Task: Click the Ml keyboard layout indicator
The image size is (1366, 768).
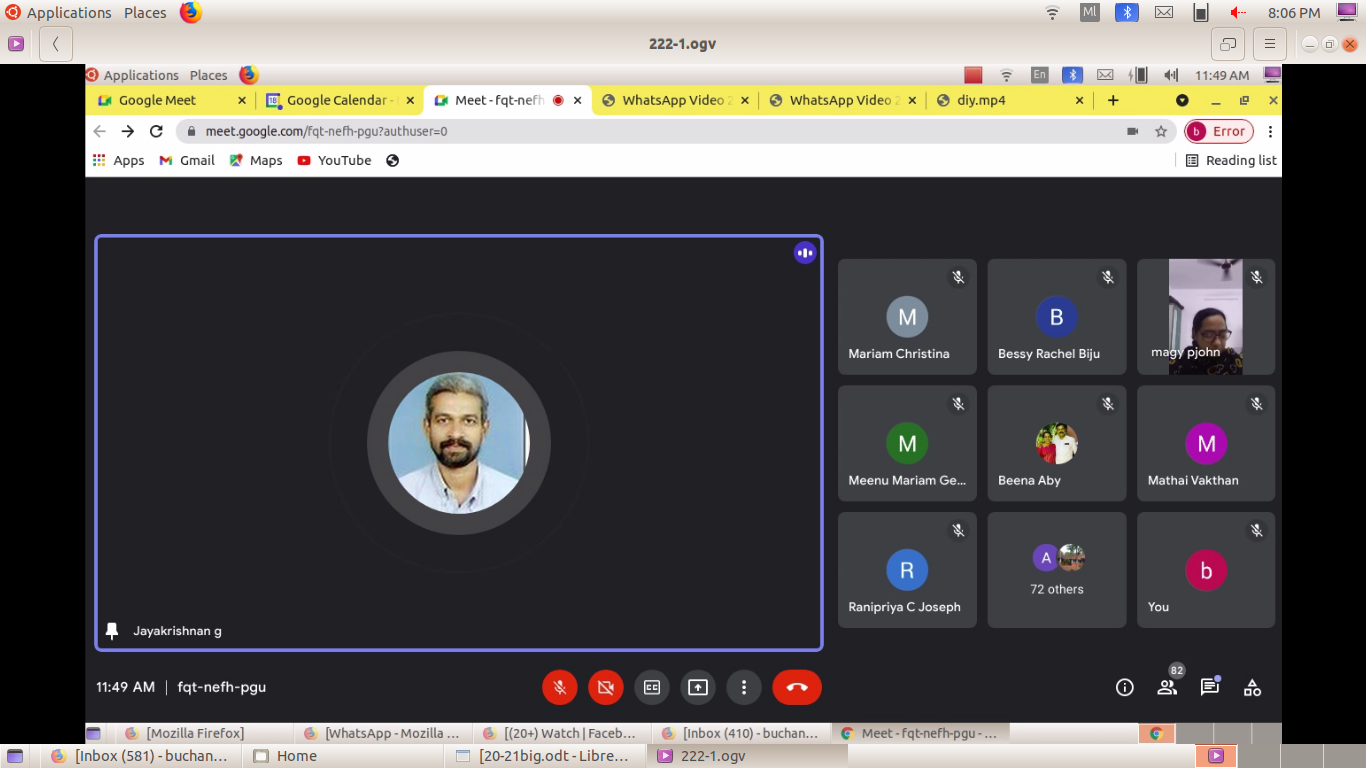Action: (1090, 12)
